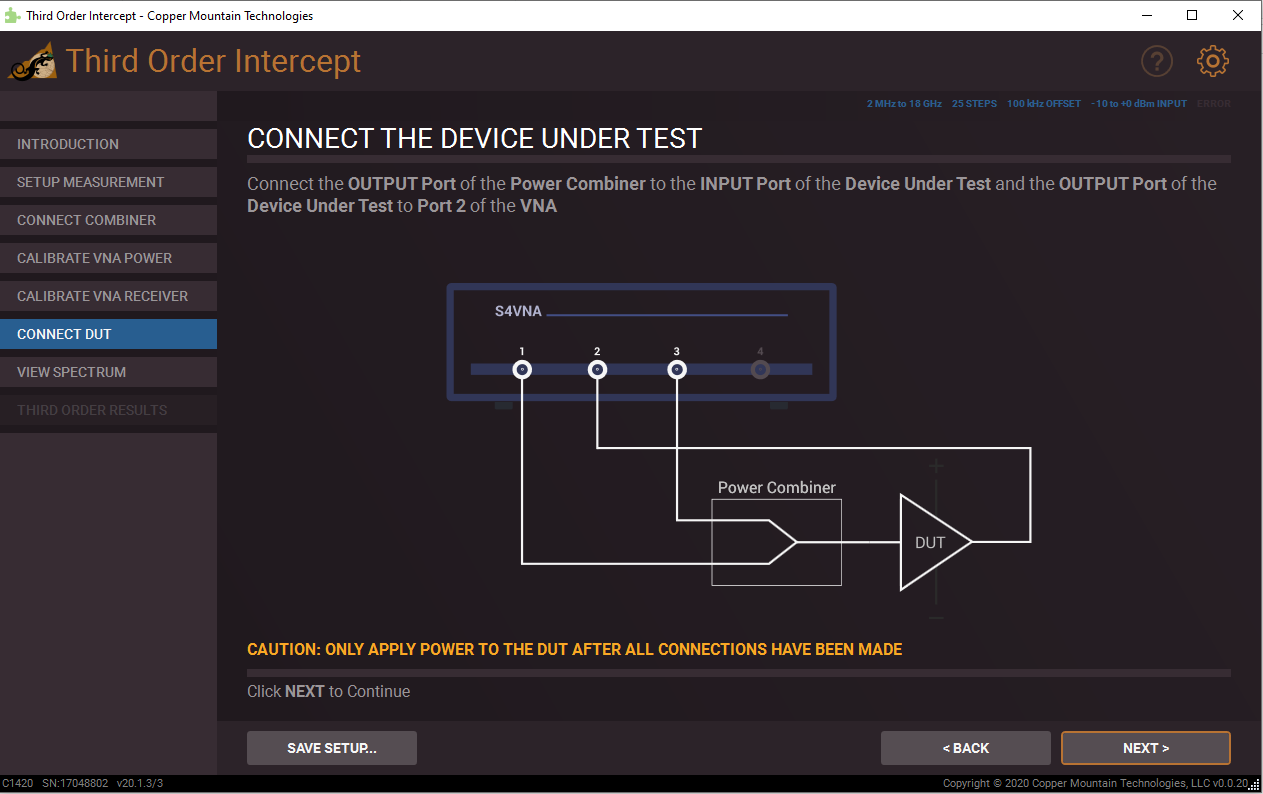
Task: Click the -10 to +0 dBm INPUT indicator
Action: pos(1139,103)
